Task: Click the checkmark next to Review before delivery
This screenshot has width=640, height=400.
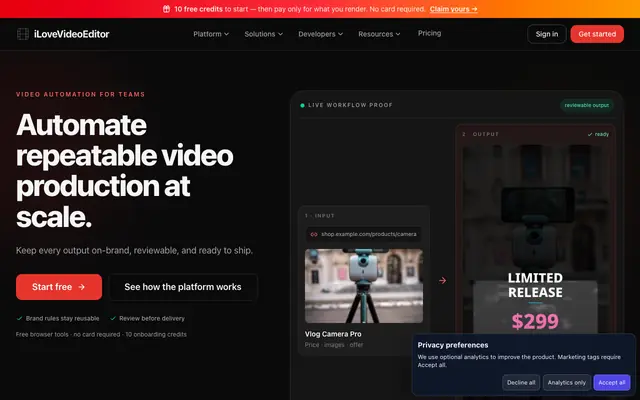Action: [x=113, y=318]
